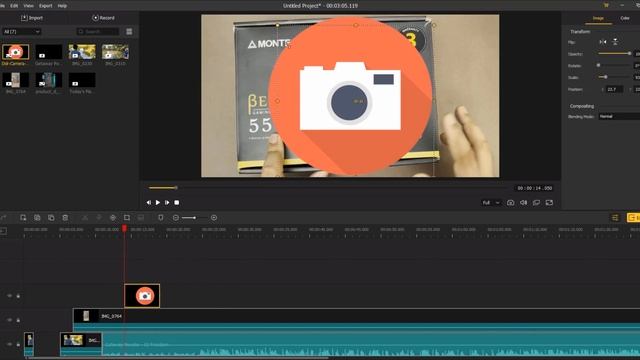Click the first timeline toolbar add-clip icon
Image resolution: width=640 pixels, height=360 pixels.
[23, 218]
